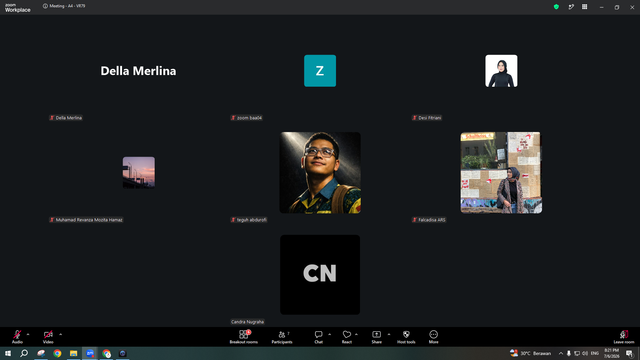
Task: Select Candra Nugraha's CN avatar
Action: click(320, 274)
